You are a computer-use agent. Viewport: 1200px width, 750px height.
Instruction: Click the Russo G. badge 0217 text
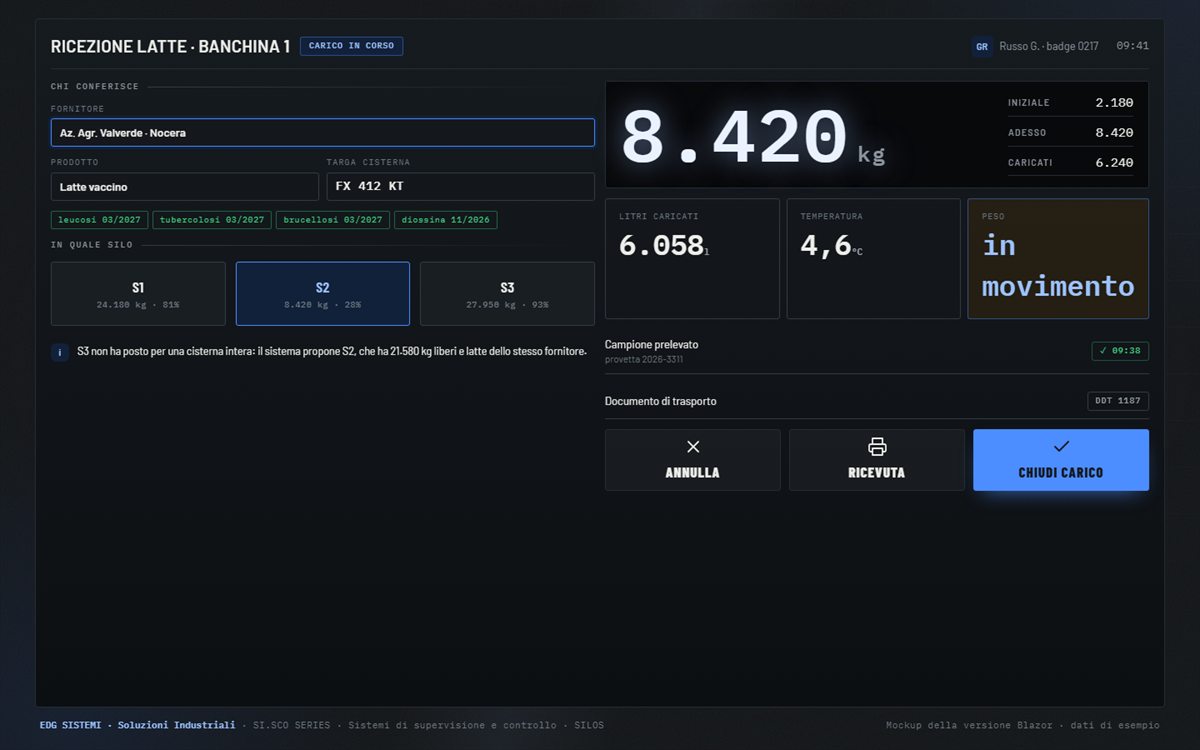pos(1049,46)
